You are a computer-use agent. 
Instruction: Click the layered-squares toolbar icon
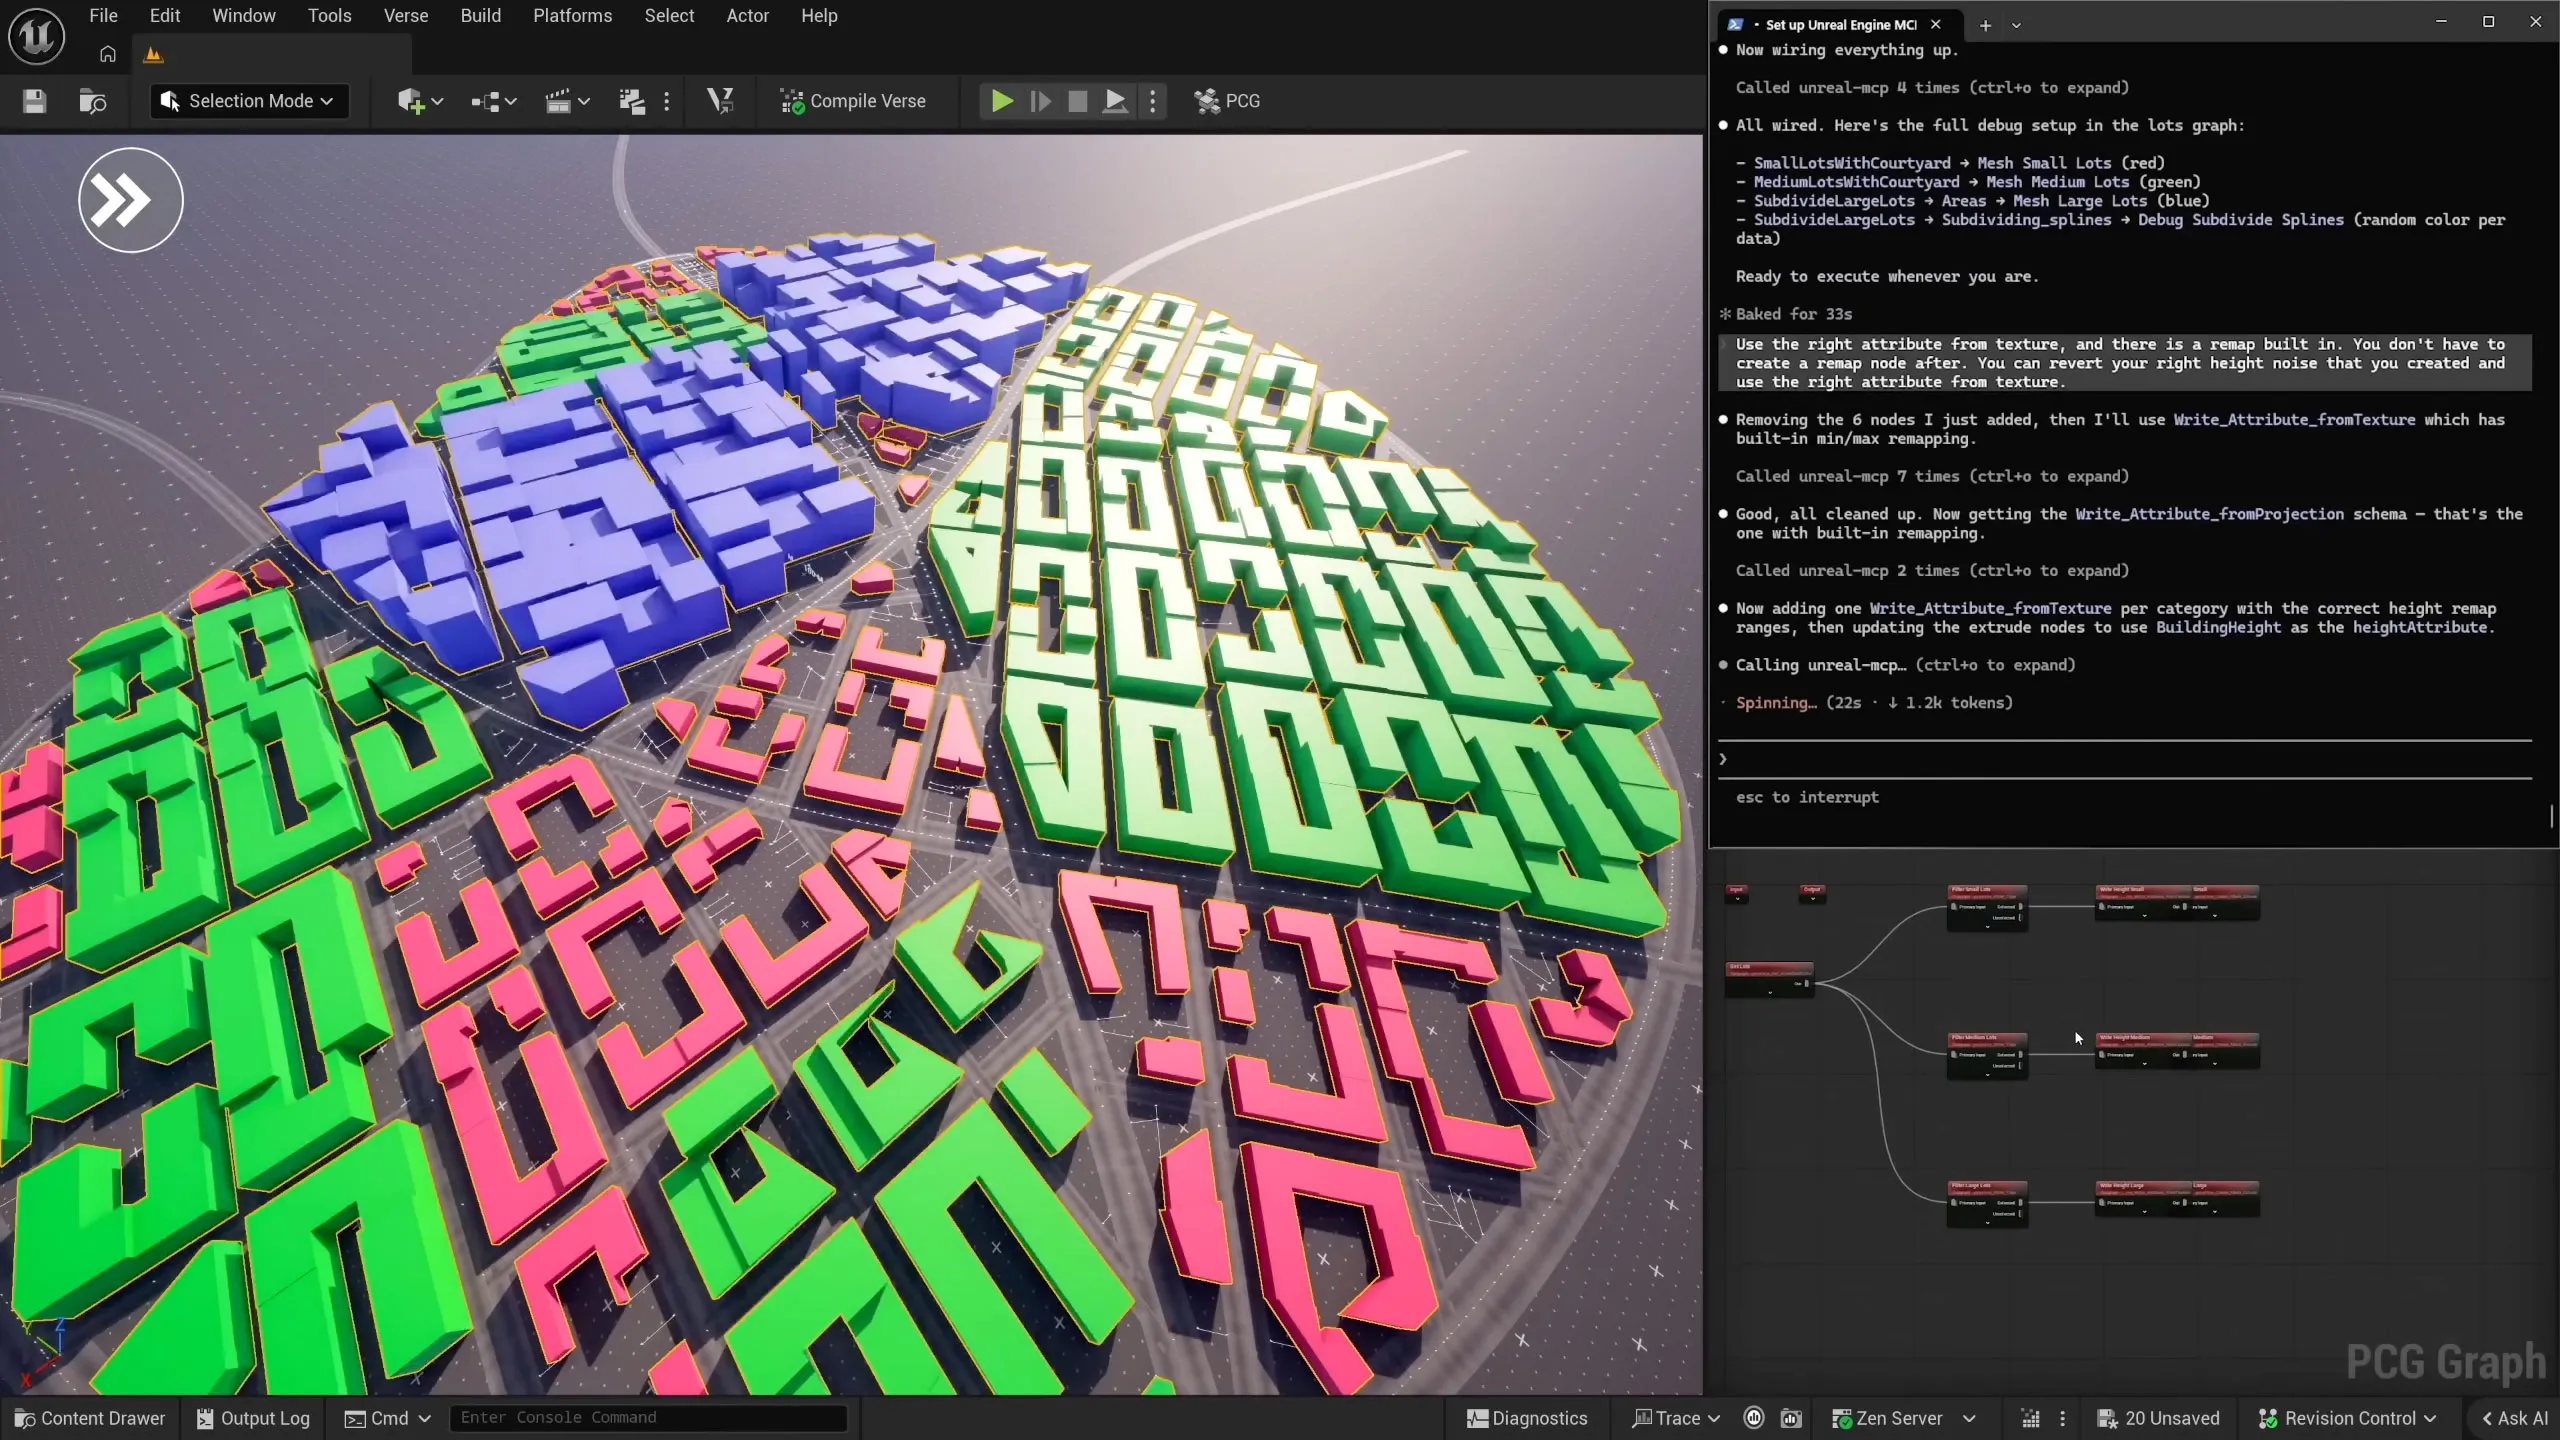point(632,101)
